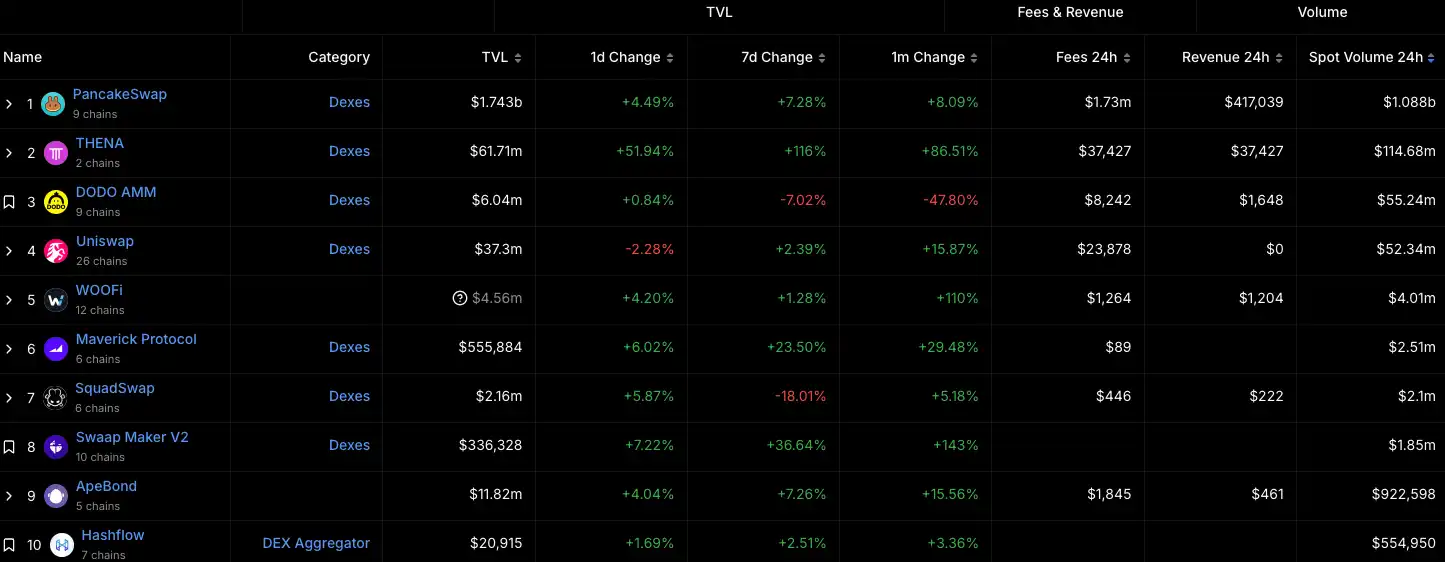
Task: Click the question mark icon beside WOOFi TVL
Action: coord(460,298)
